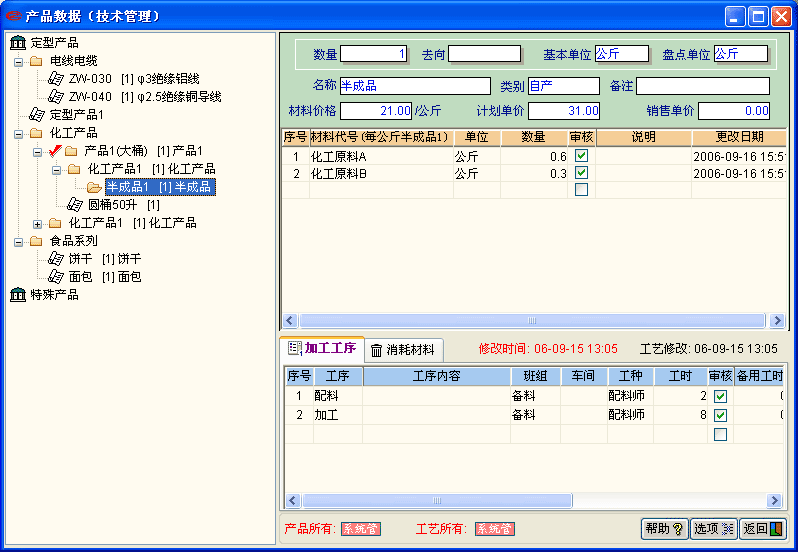Click the 数量 input field
The width and height of the screenshot is (798, 552).
click(374, 54)
